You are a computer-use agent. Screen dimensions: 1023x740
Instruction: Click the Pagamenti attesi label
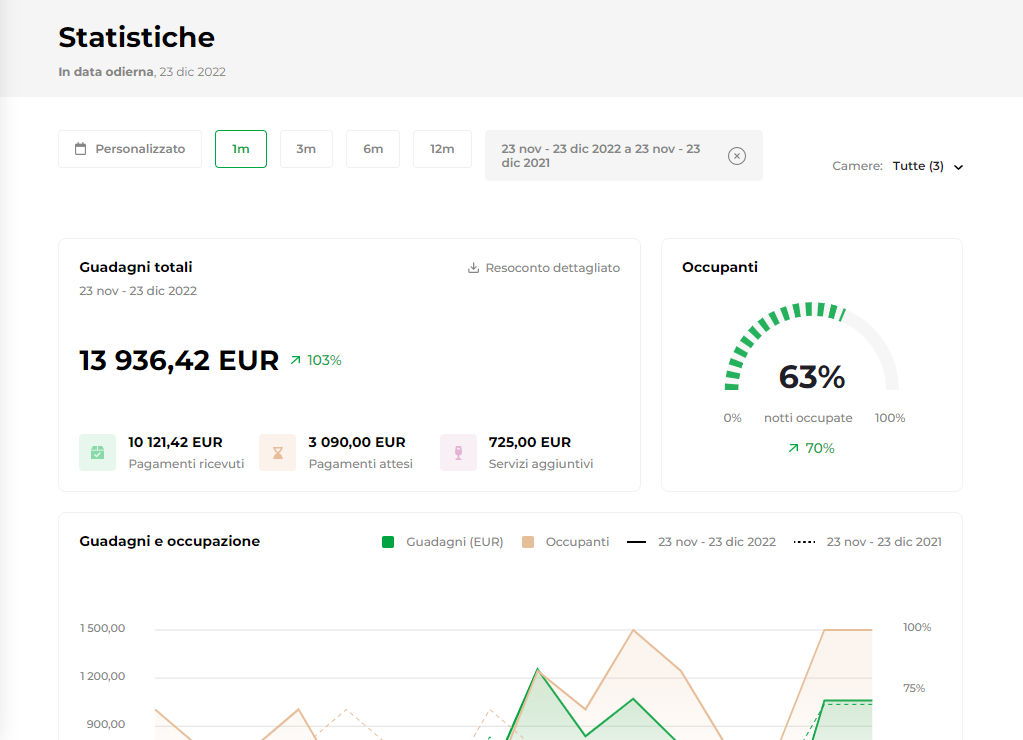[x=360, y=463]
